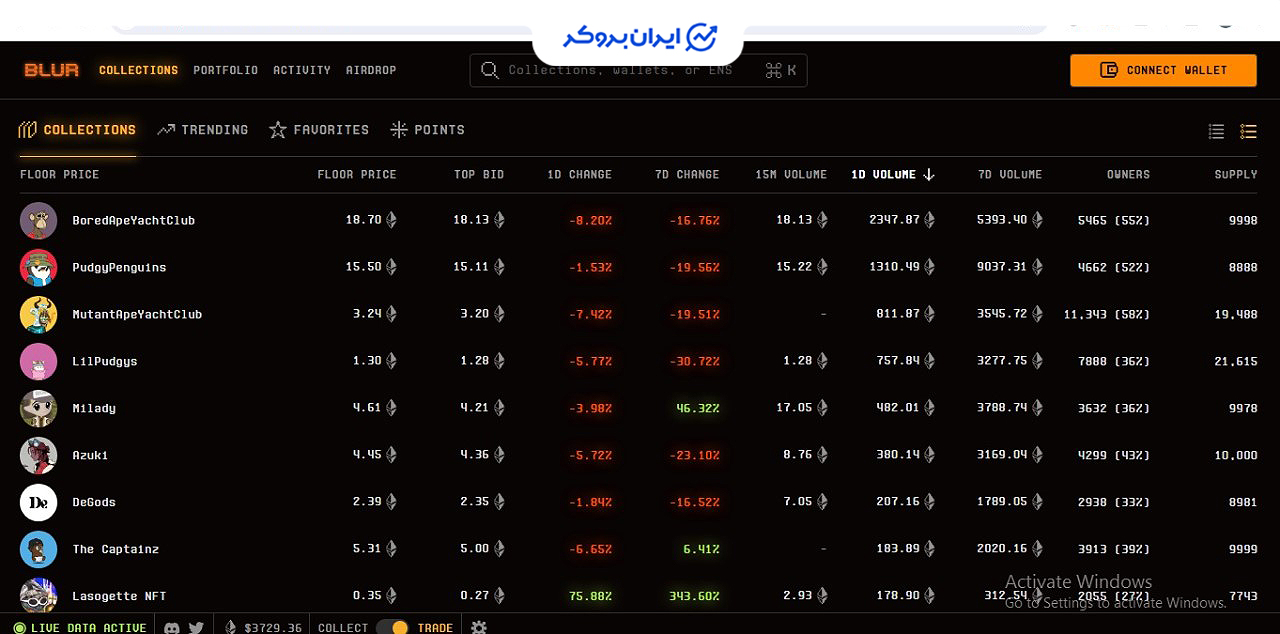Click LilPudgys collection name
The height and width of the screenshot is (634, 1280).
point(105,361)
